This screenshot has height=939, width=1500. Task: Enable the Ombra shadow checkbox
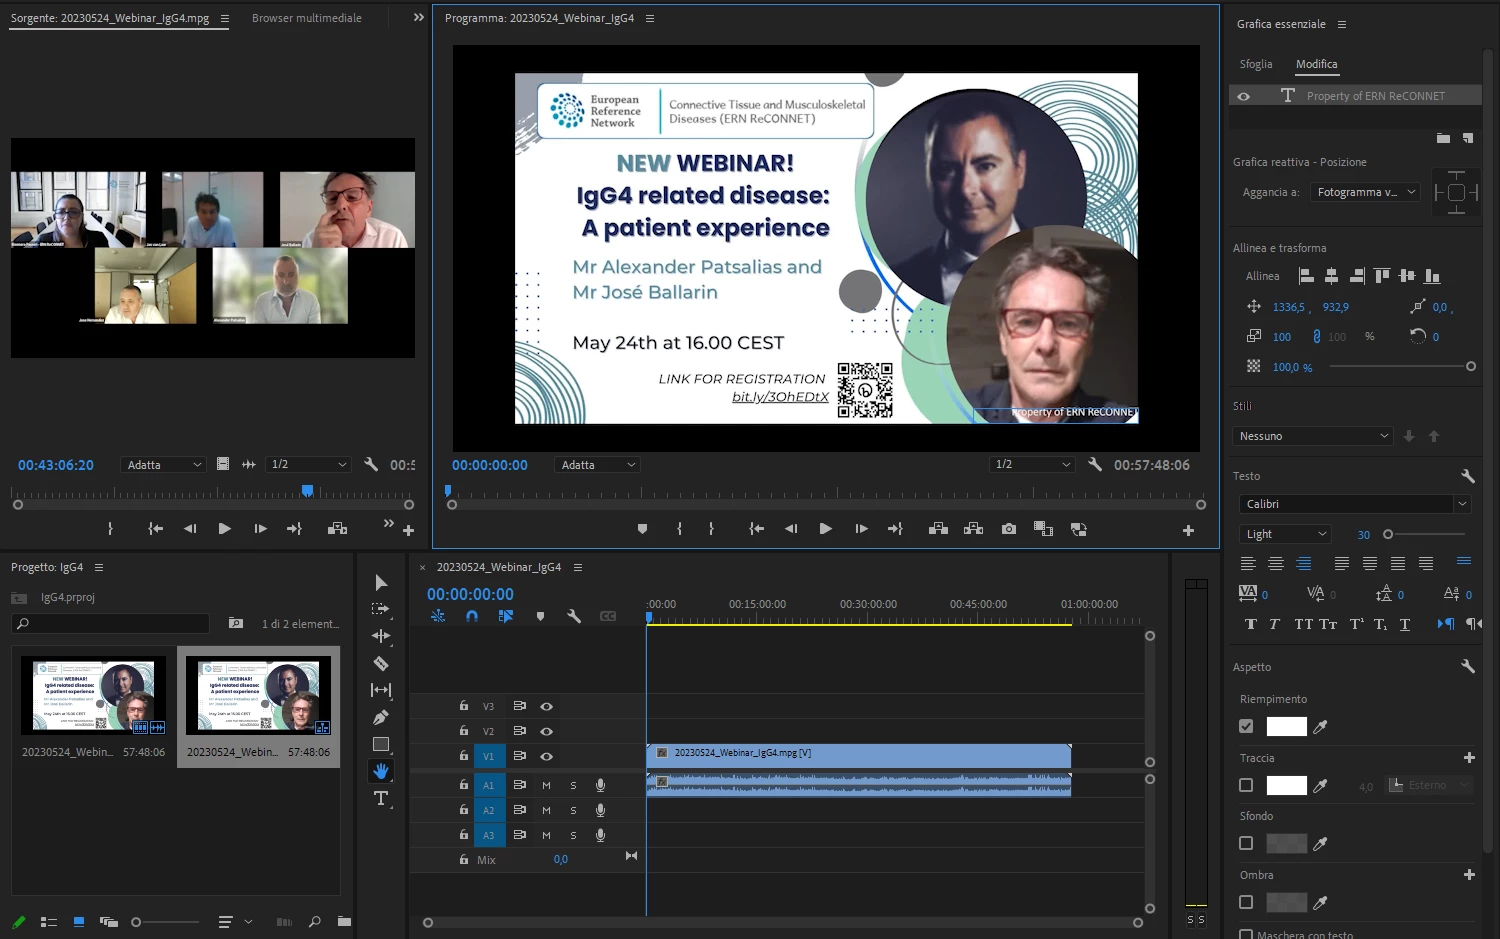click(x=1246, y=902)
